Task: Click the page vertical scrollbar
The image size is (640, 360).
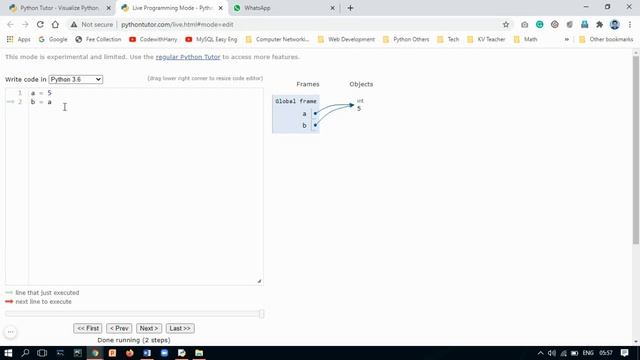Action: [636, 149]
